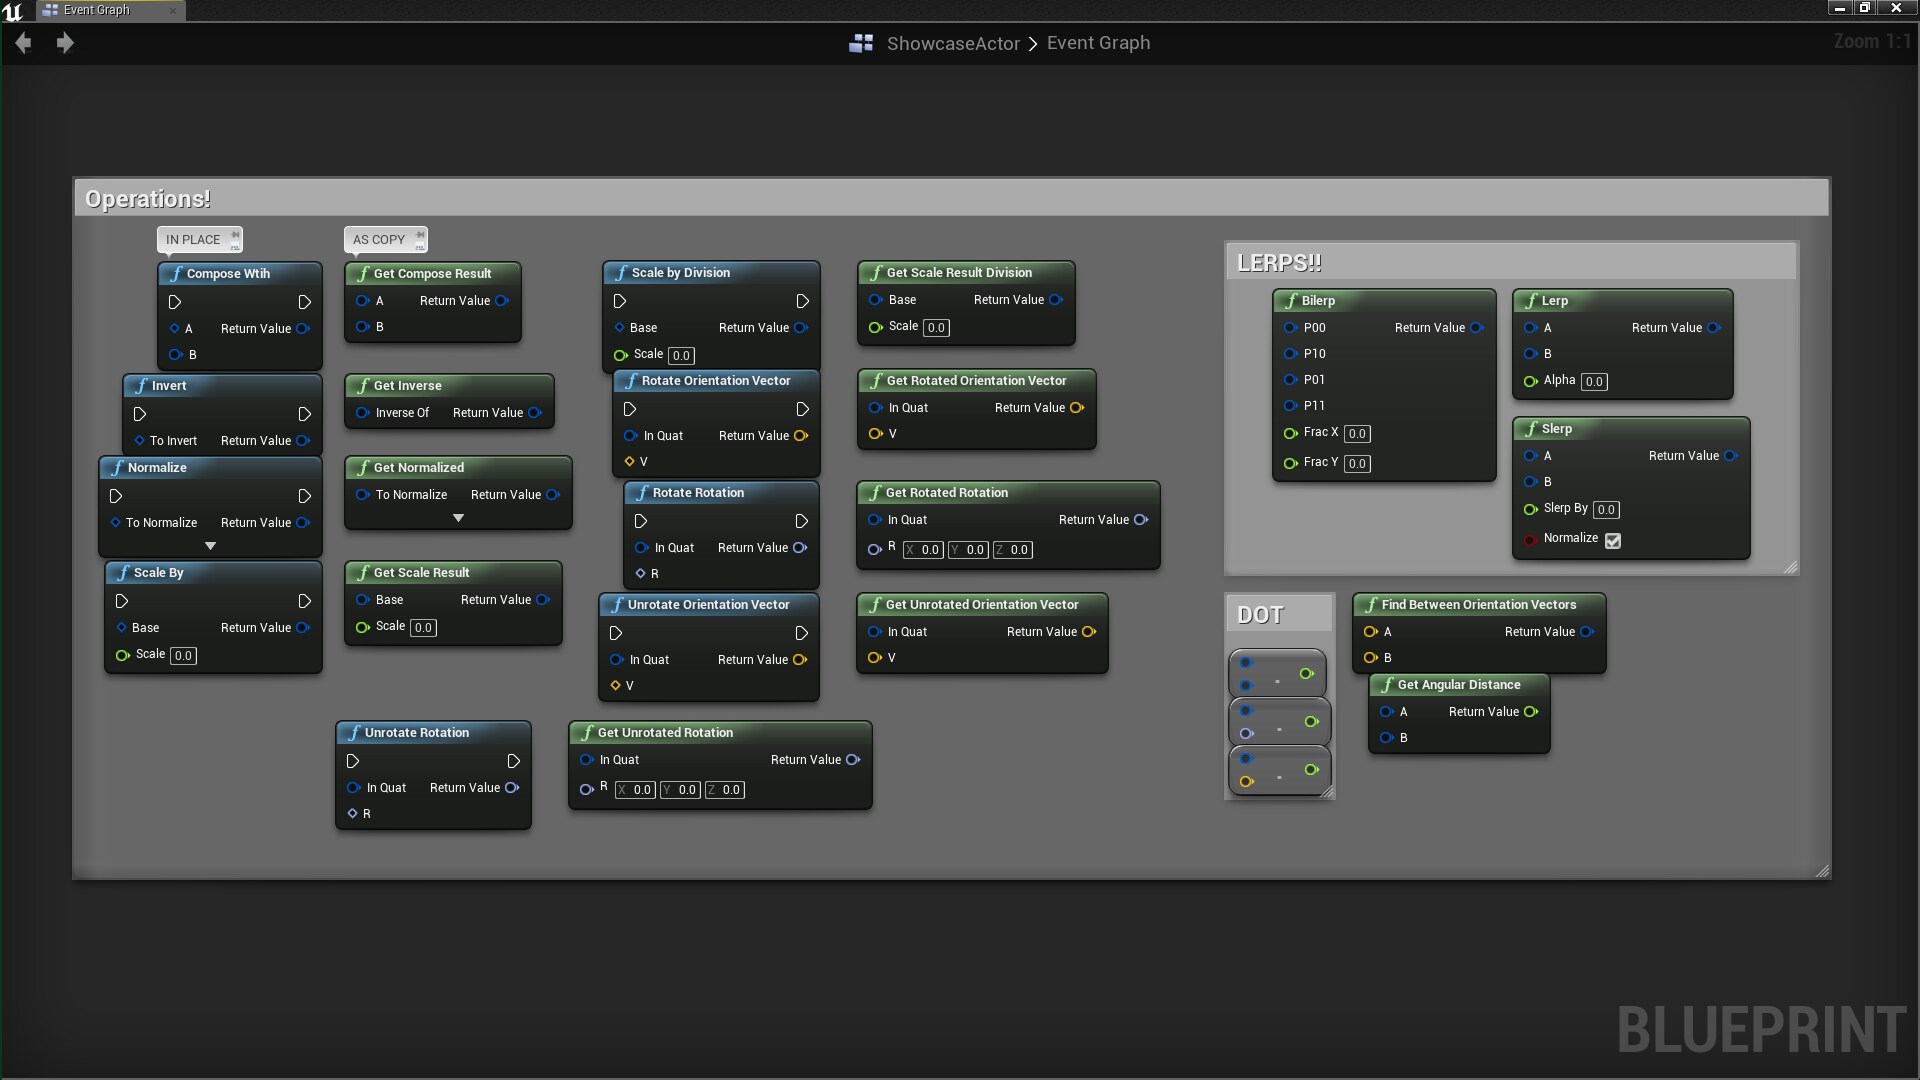Viewport: 1920px width, 1080px height.
Task: Click the Event Graph breadcrumb link
Action: pos(1097,43)
